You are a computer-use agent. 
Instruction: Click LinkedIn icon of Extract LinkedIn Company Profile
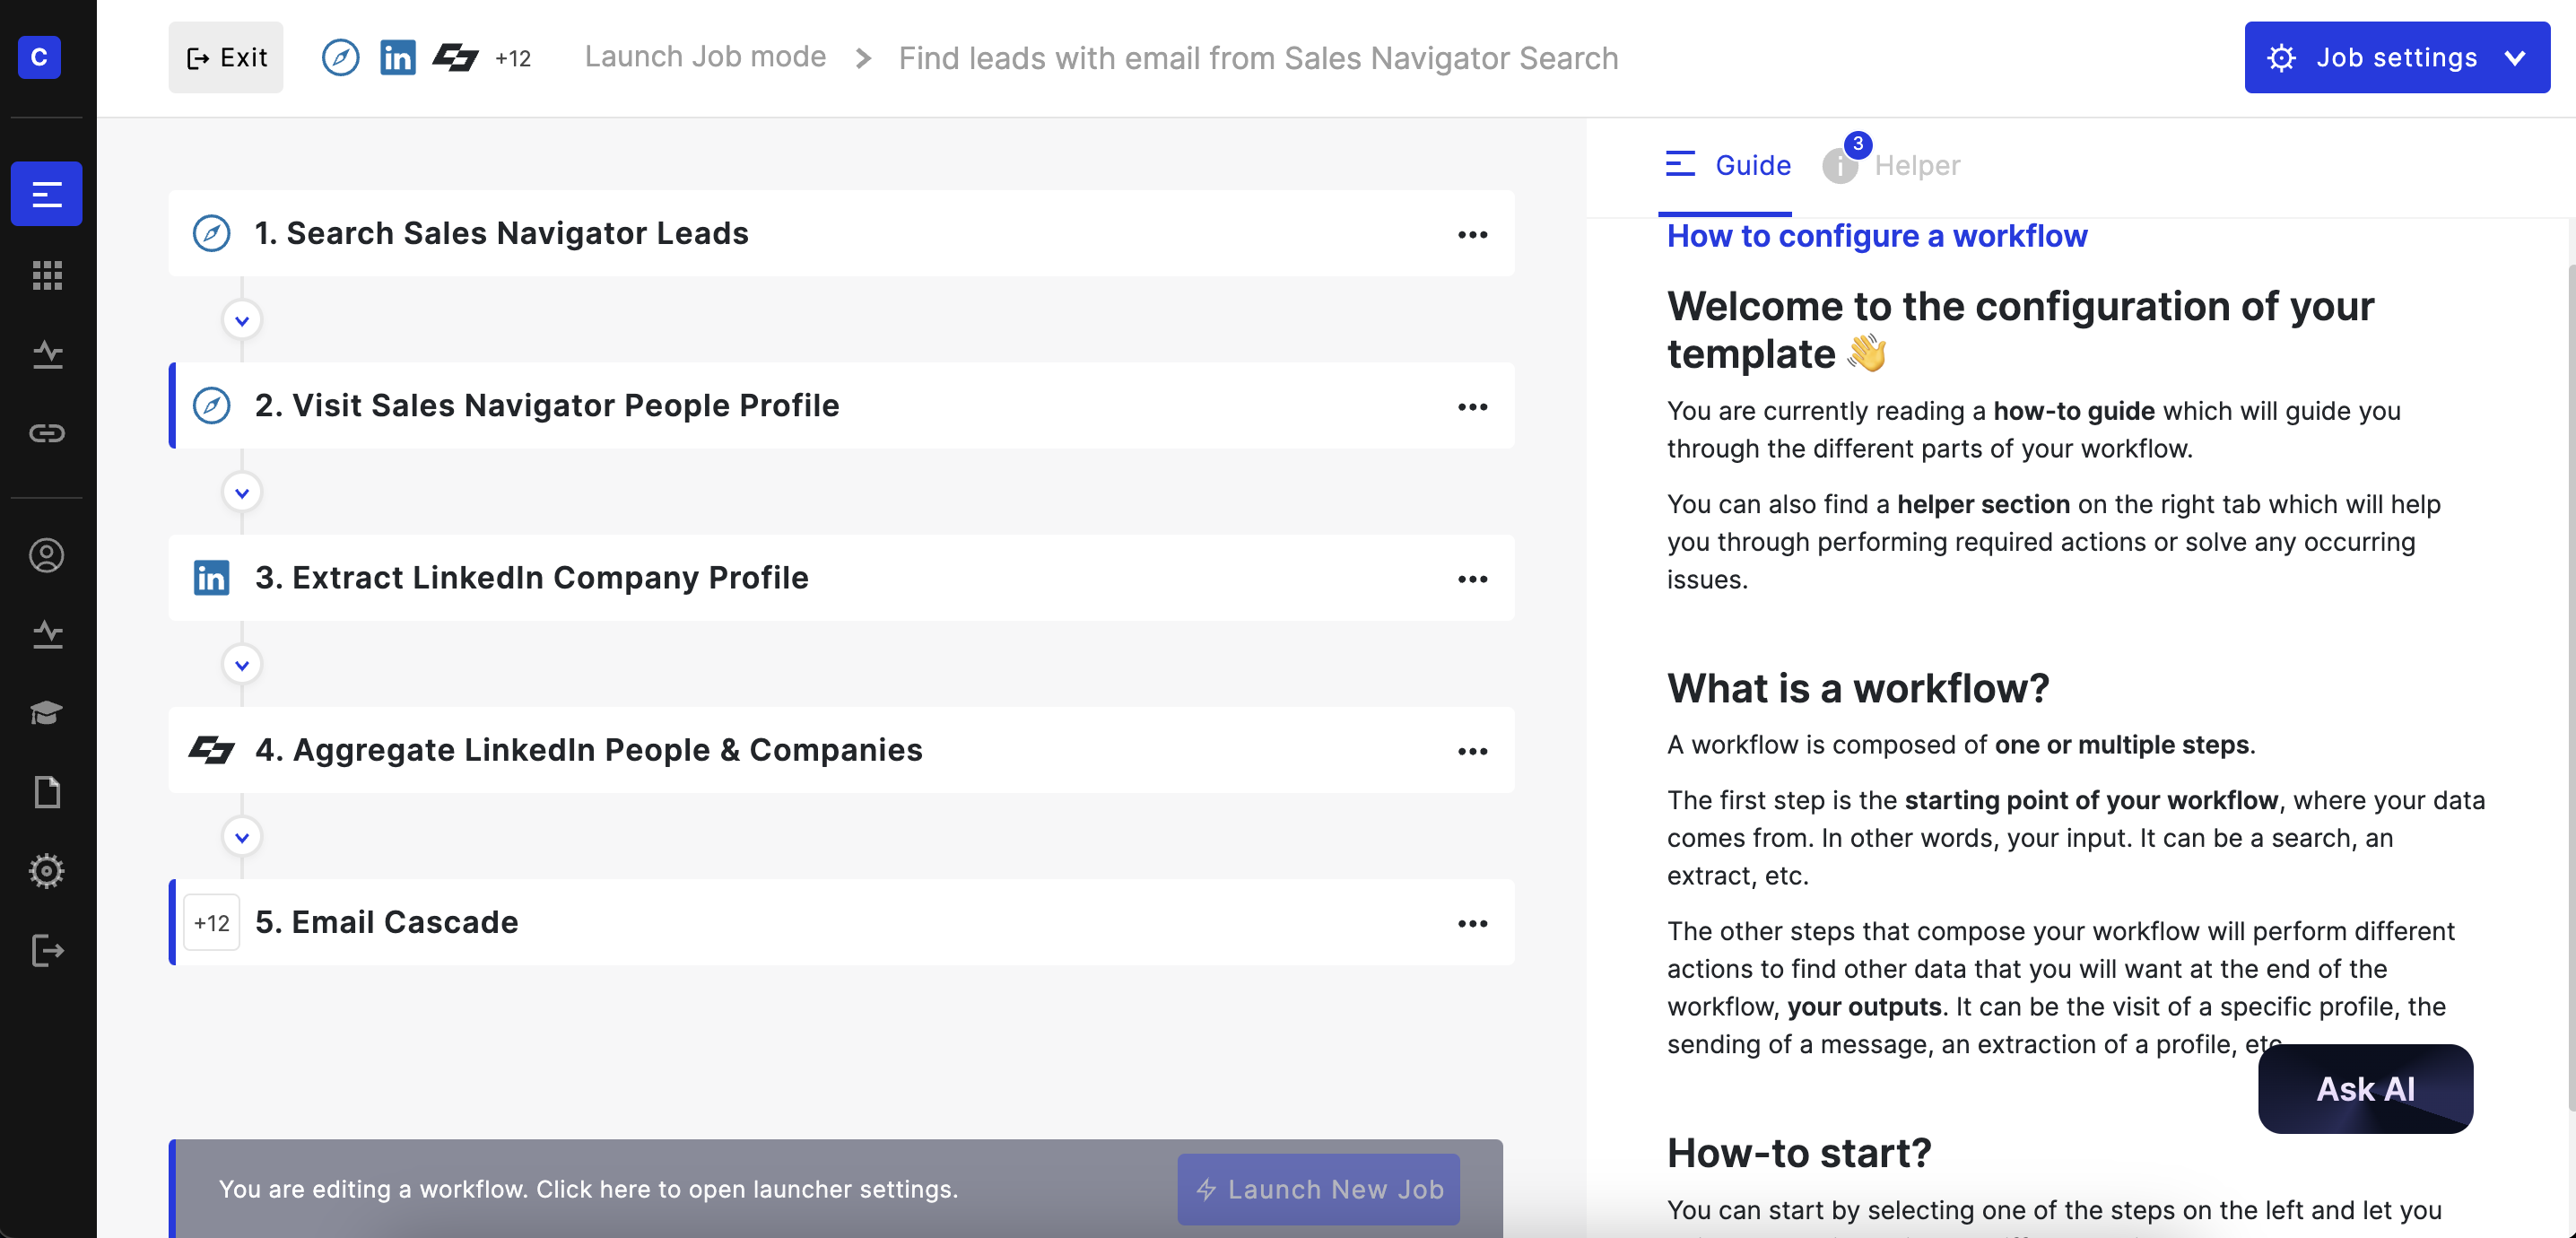211,578
